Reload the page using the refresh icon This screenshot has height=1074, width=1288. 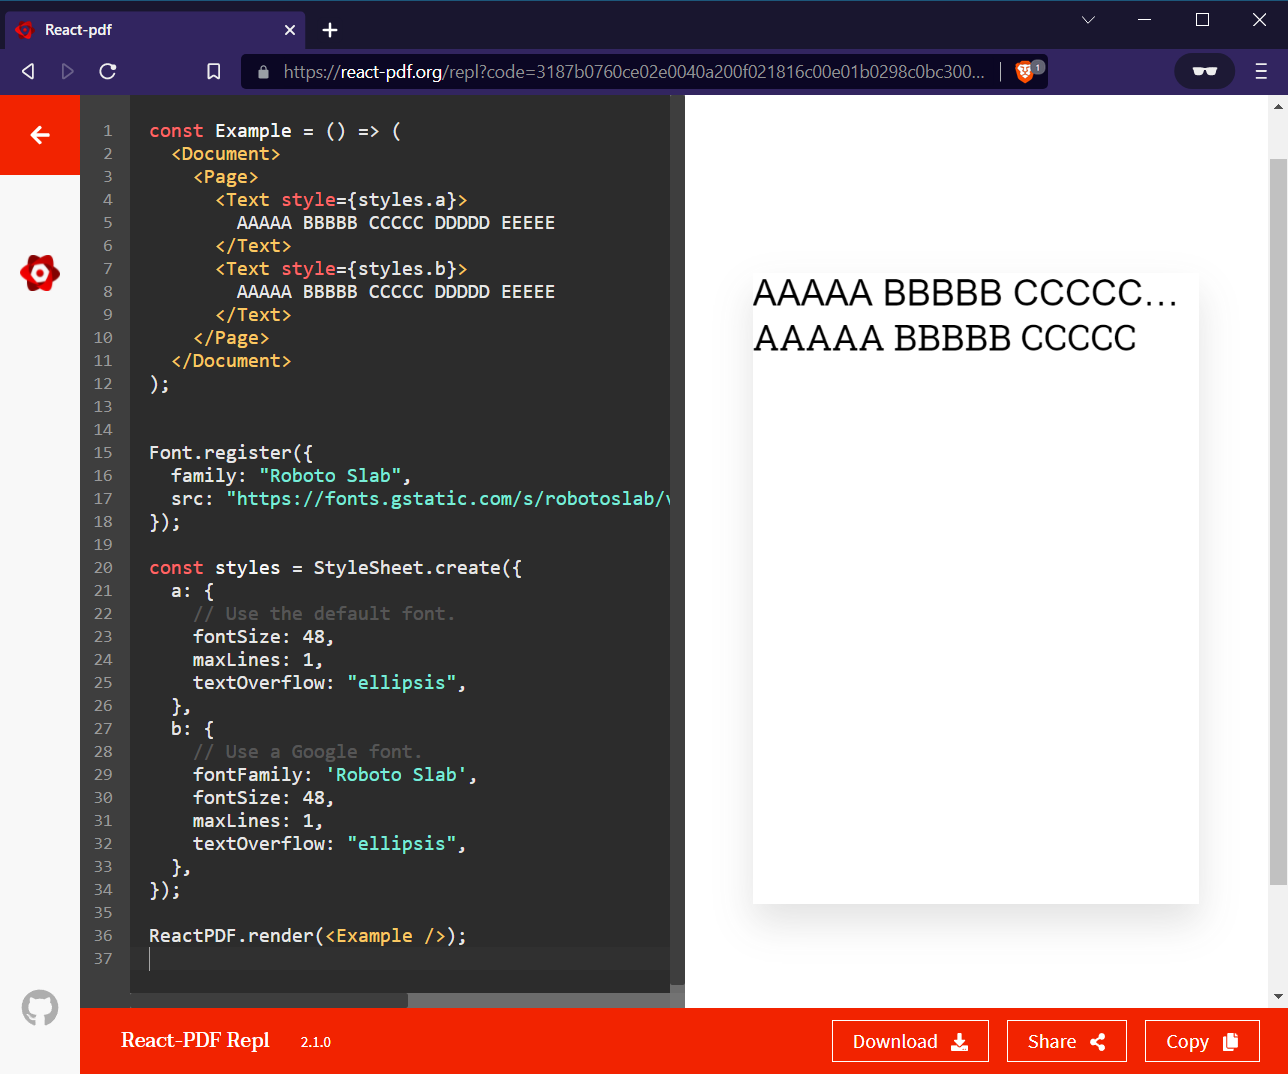pyautogui.click(x=107, y=71)
